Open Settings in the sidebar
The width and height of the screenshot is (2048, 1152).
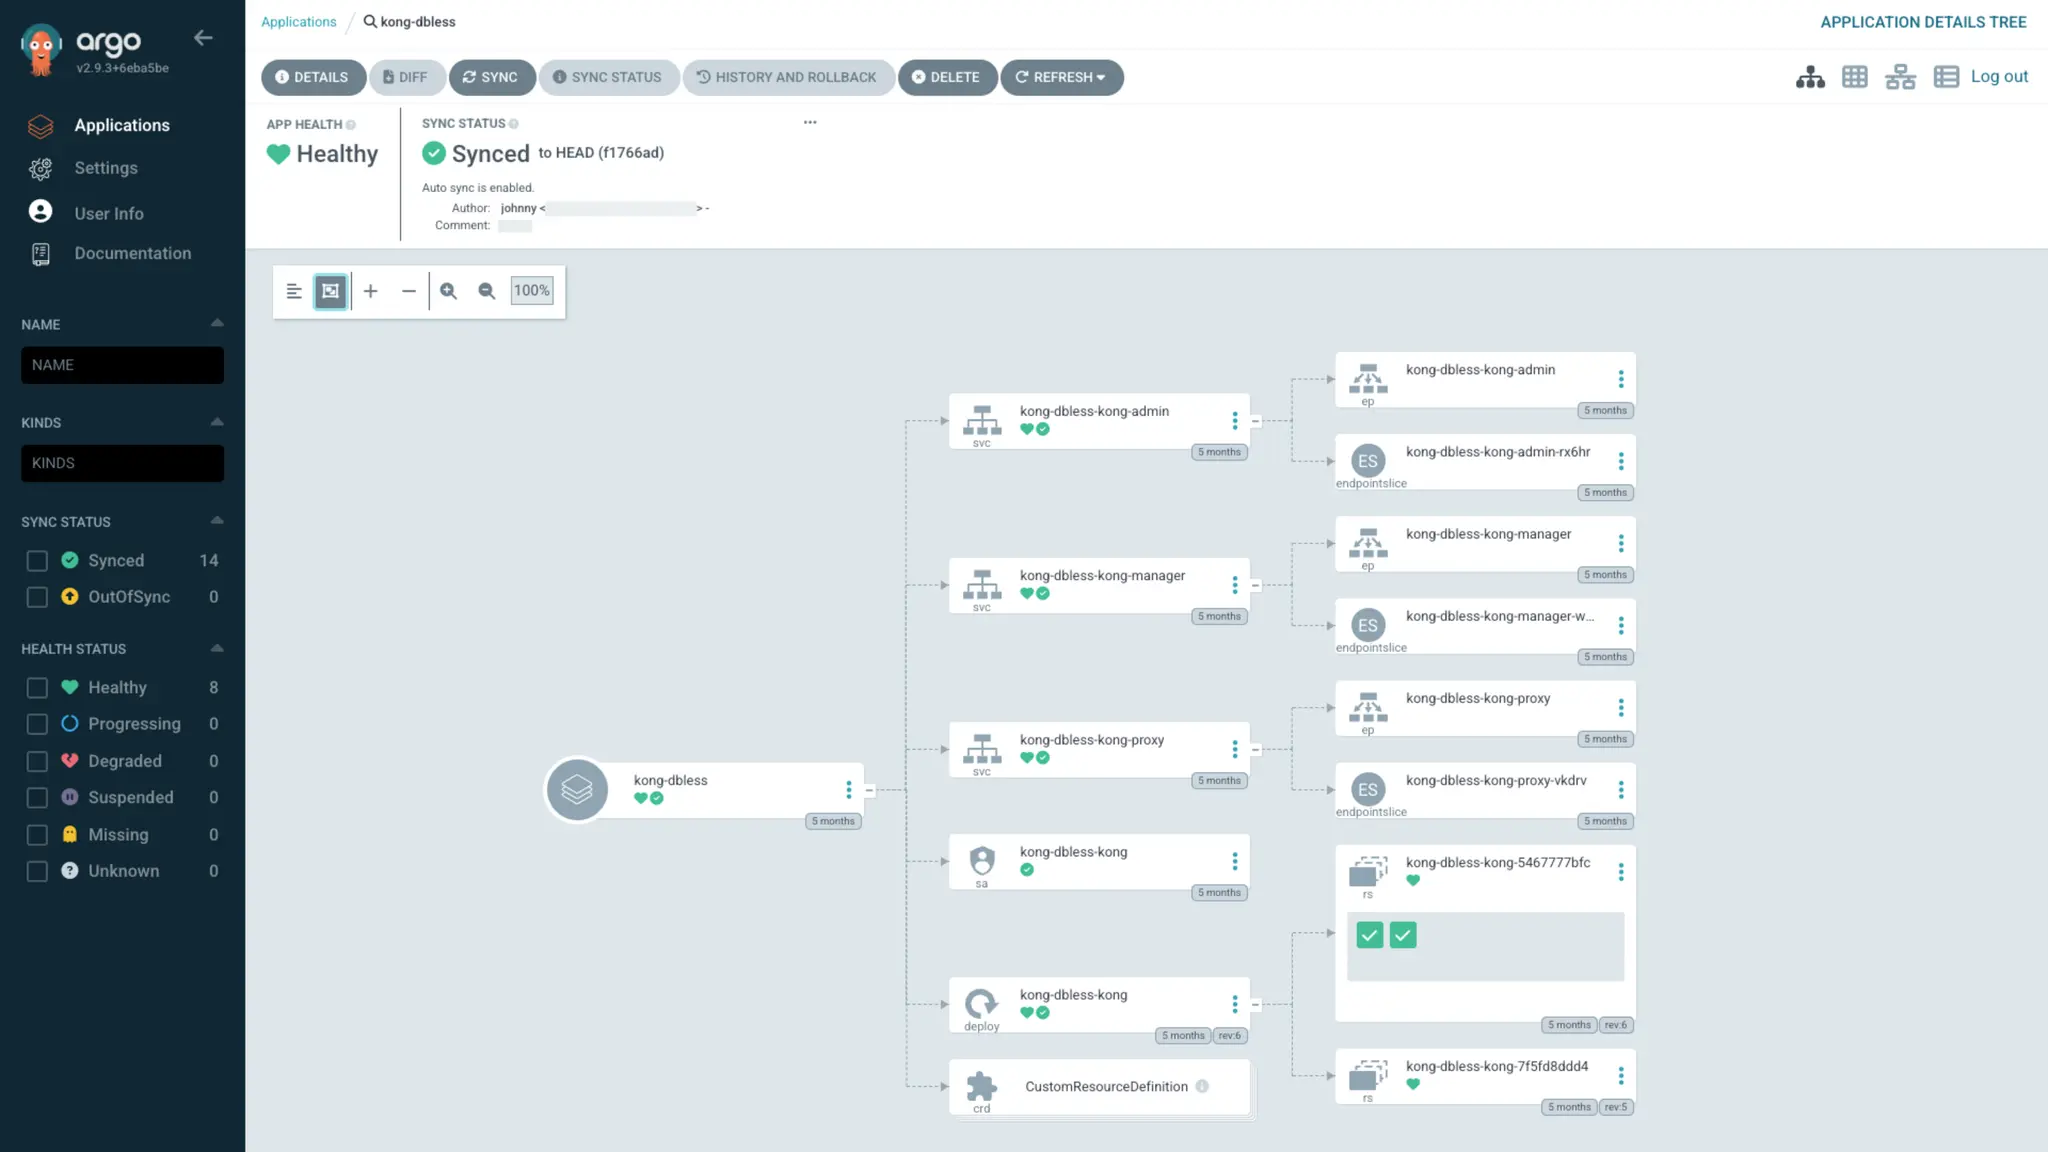[105, 168]
